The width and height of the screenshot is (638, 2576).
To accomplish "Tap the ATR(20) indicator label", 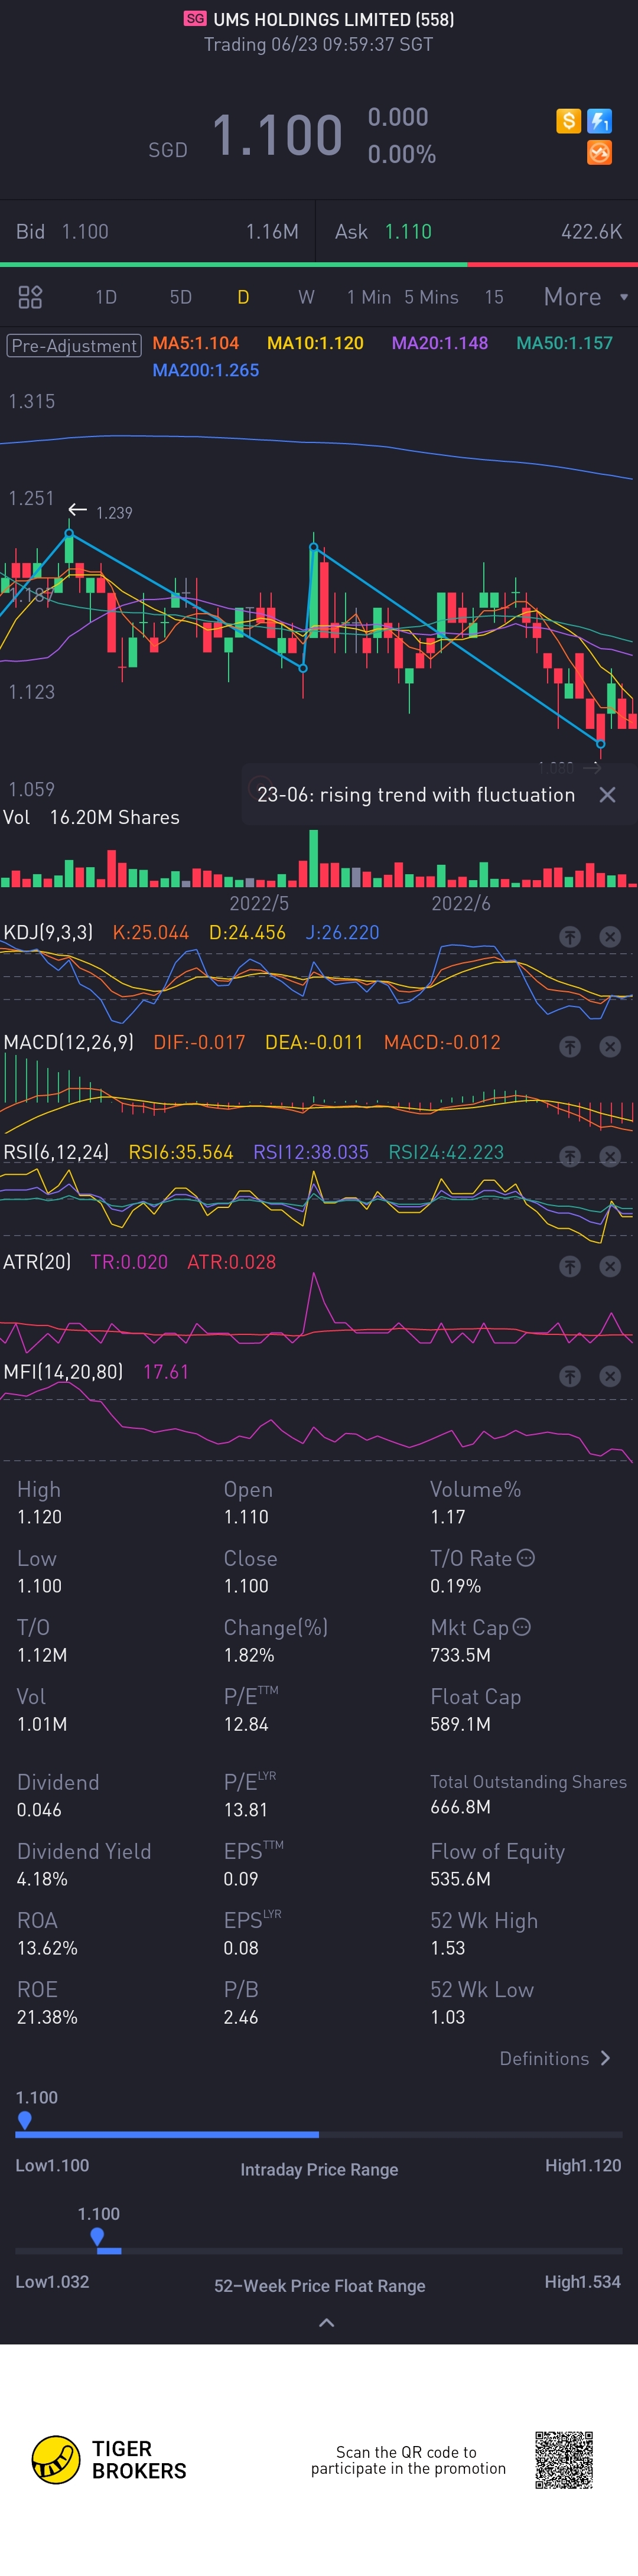I will [37, 1262].
